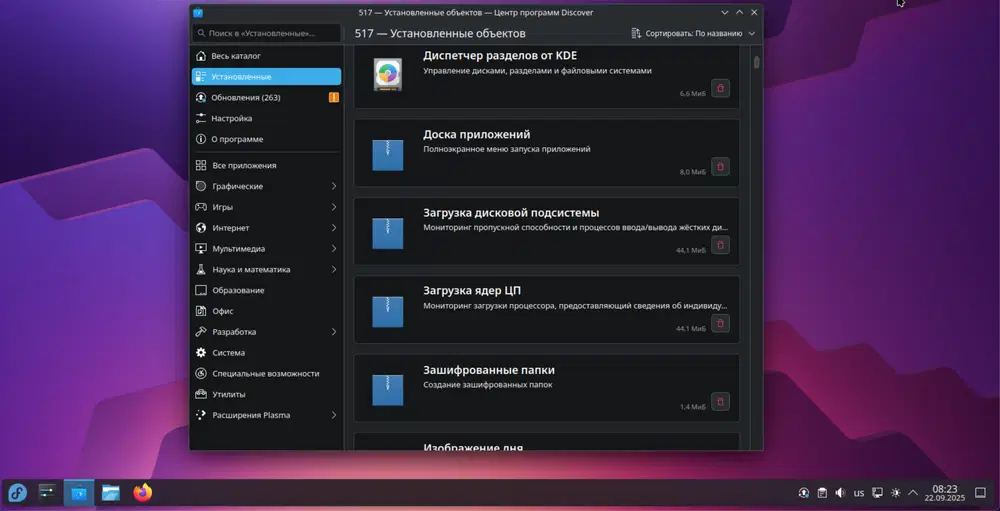Open the Доска приложений entry

547,153
